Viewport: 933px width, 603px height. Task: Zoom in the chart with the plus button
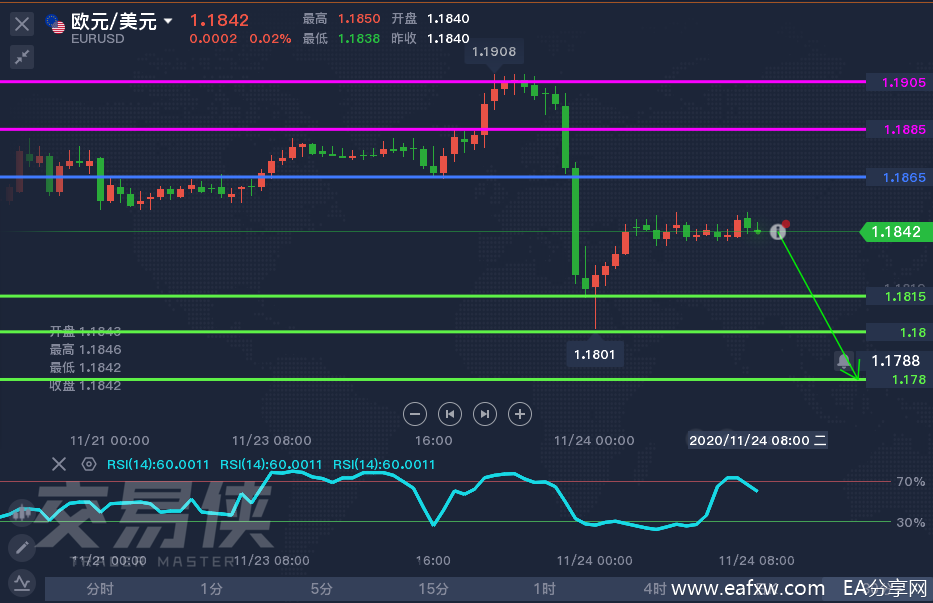[x=519, y=413]
